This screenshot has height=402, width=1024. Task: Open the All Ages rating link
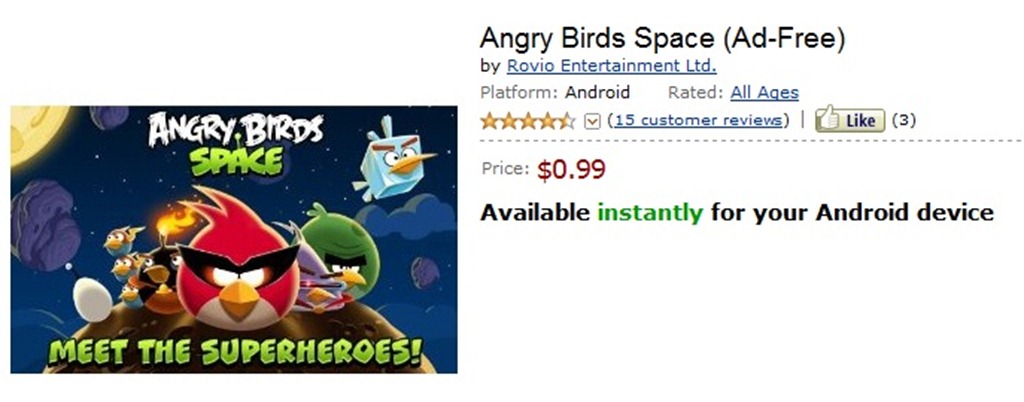pyautogui.click(x=764, y=93)
